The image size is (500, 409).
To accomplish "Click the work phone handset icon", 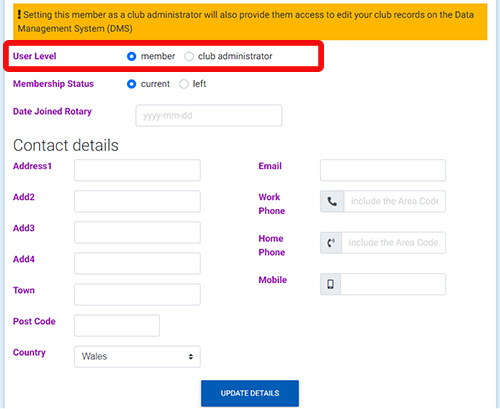I will [332, 201].
